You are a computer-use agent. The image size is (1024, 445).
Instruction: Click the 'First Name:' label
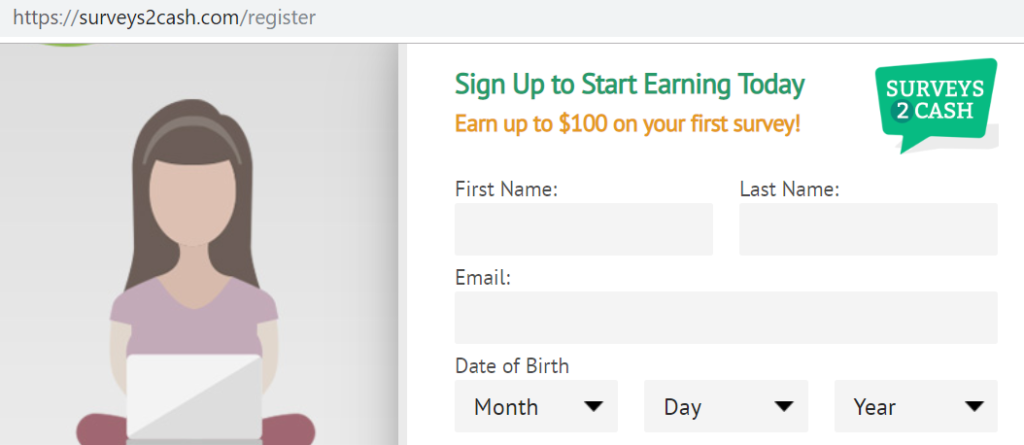click(x=506, y=190)
